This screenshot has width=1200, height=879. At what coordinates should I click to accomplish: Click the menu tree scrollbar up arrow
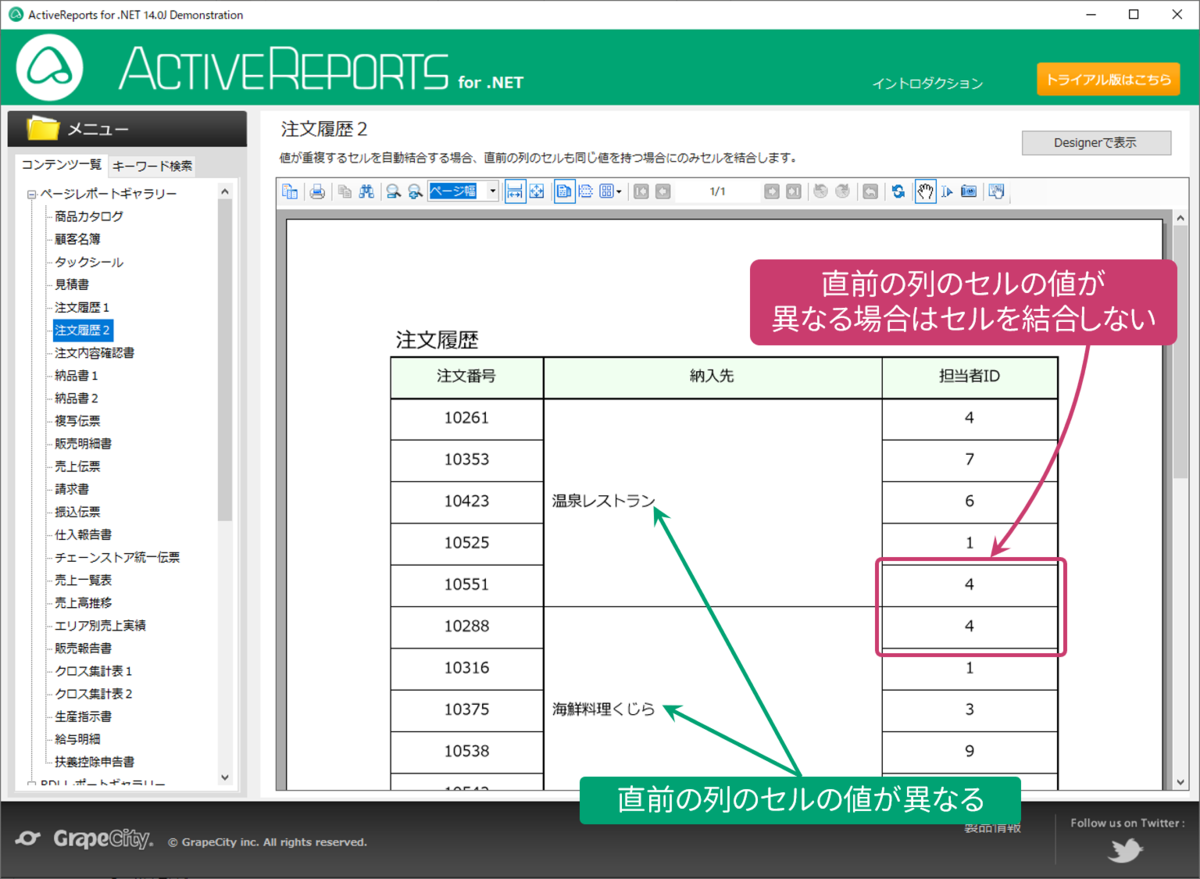pos(224,192)
